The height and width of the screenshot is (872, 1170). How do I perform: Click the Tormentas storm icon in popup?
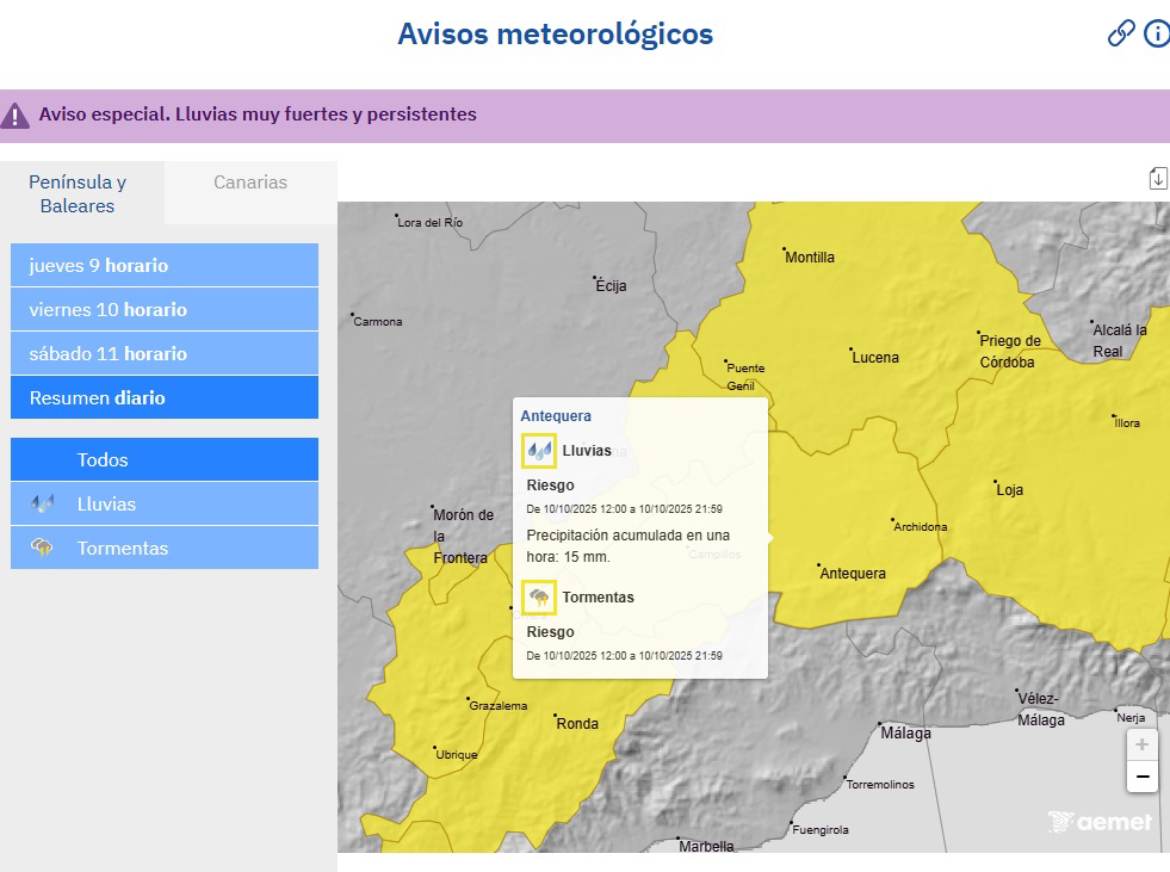click(539, 598)
